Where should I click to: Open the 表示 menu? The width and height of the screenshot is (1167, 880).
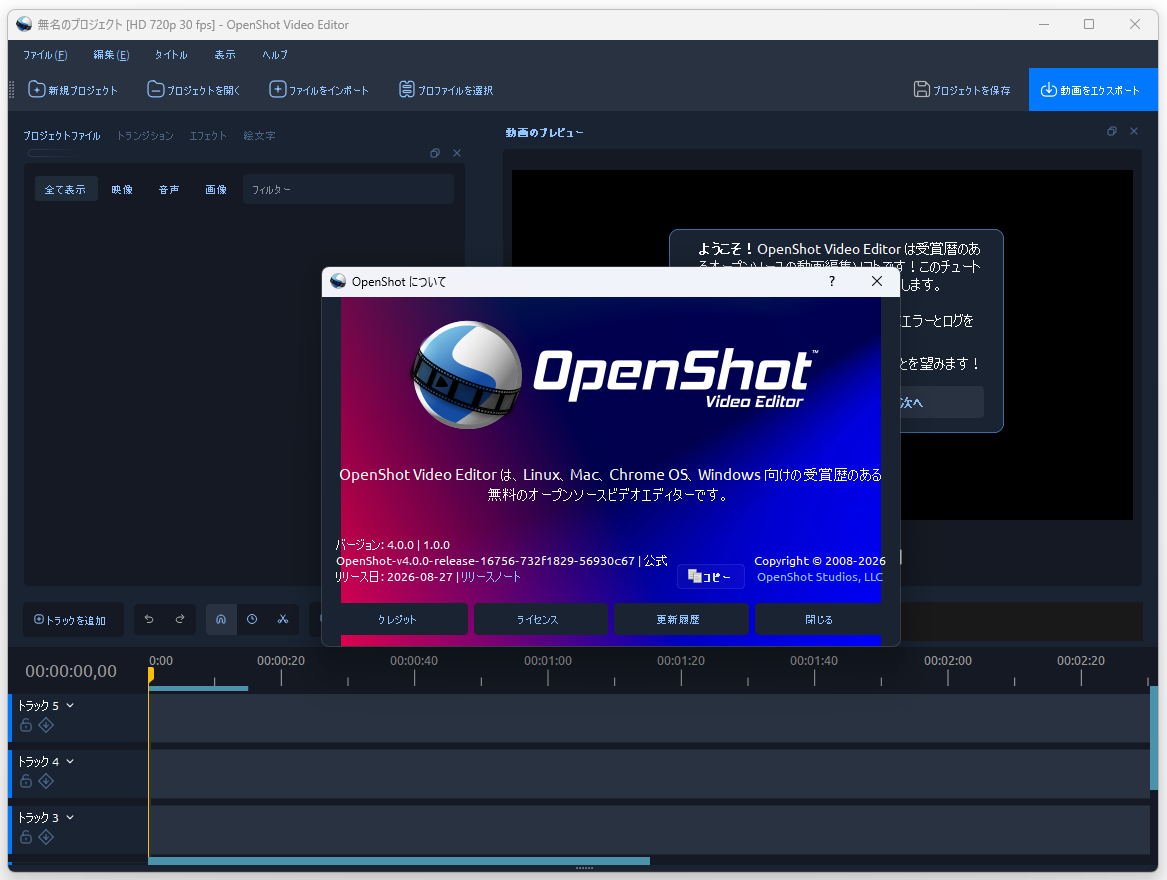tap(225, 55)
